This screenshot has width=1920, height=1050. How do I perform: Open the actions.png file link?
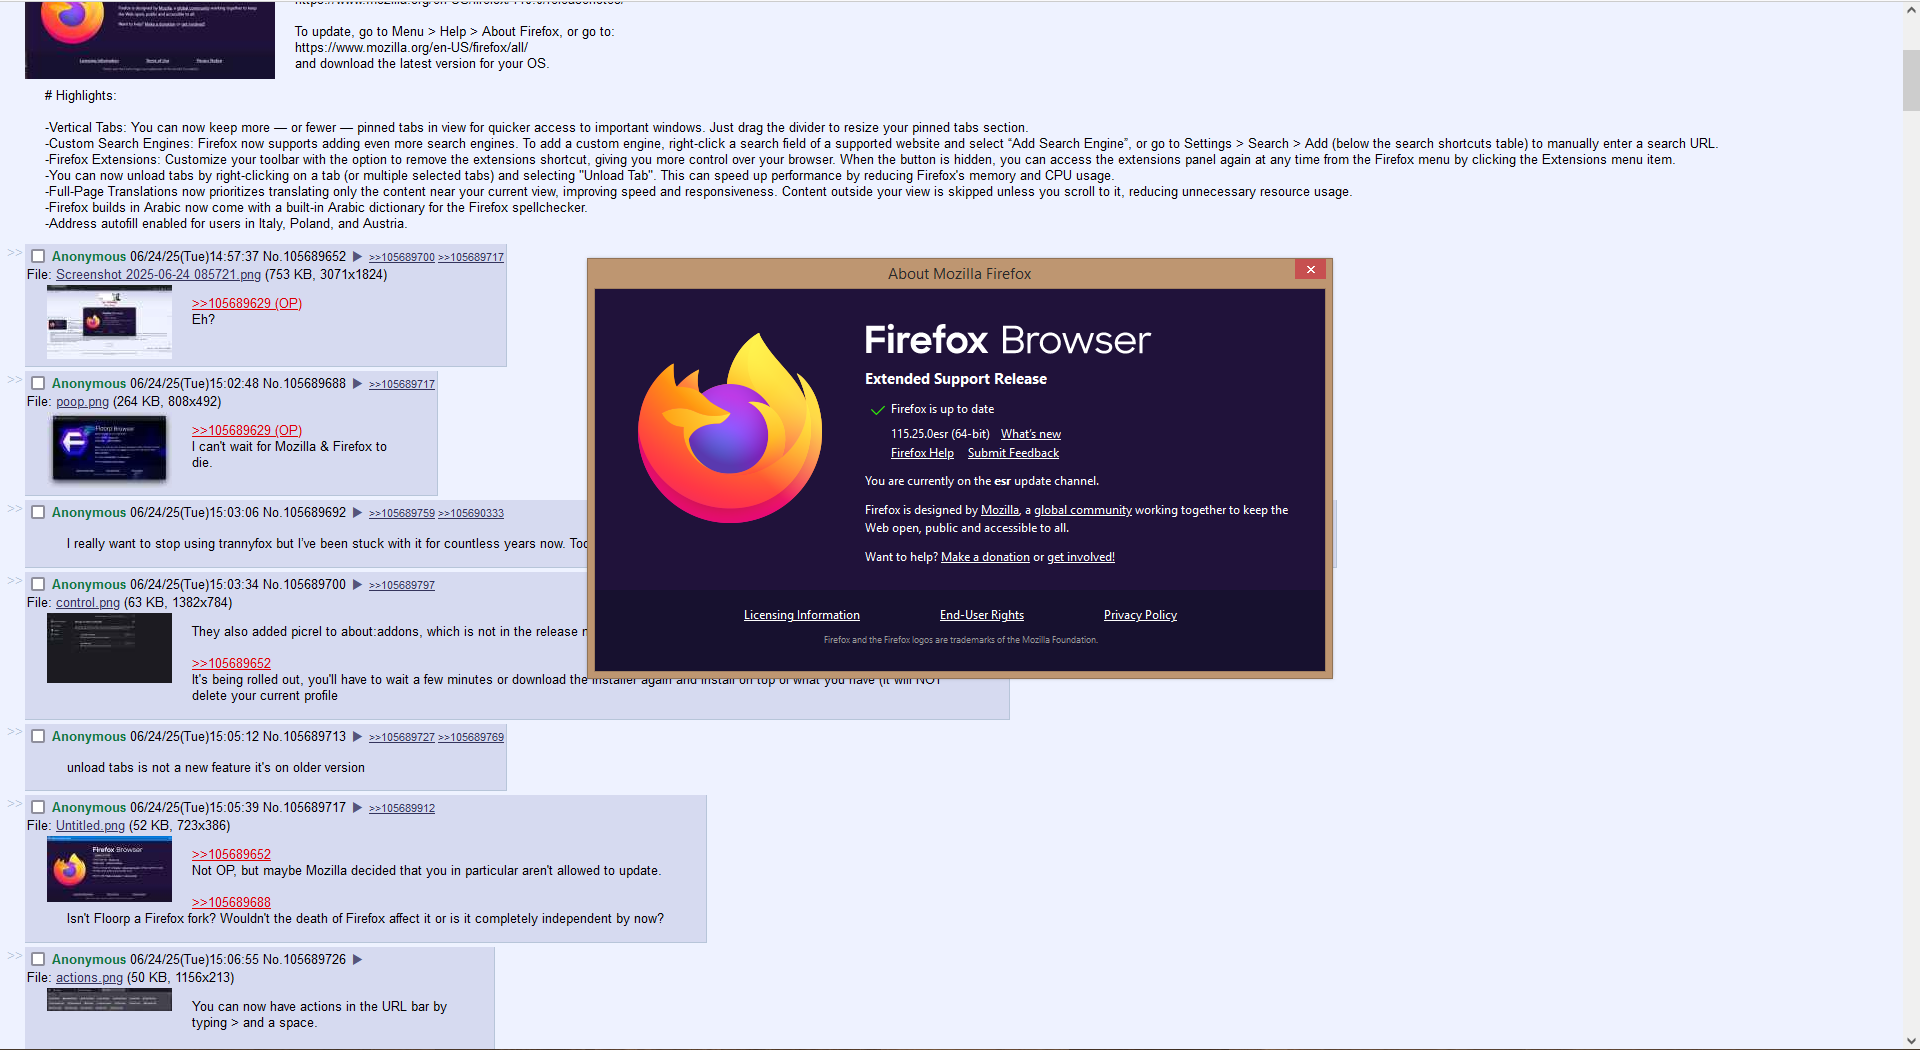click(89, 978)
